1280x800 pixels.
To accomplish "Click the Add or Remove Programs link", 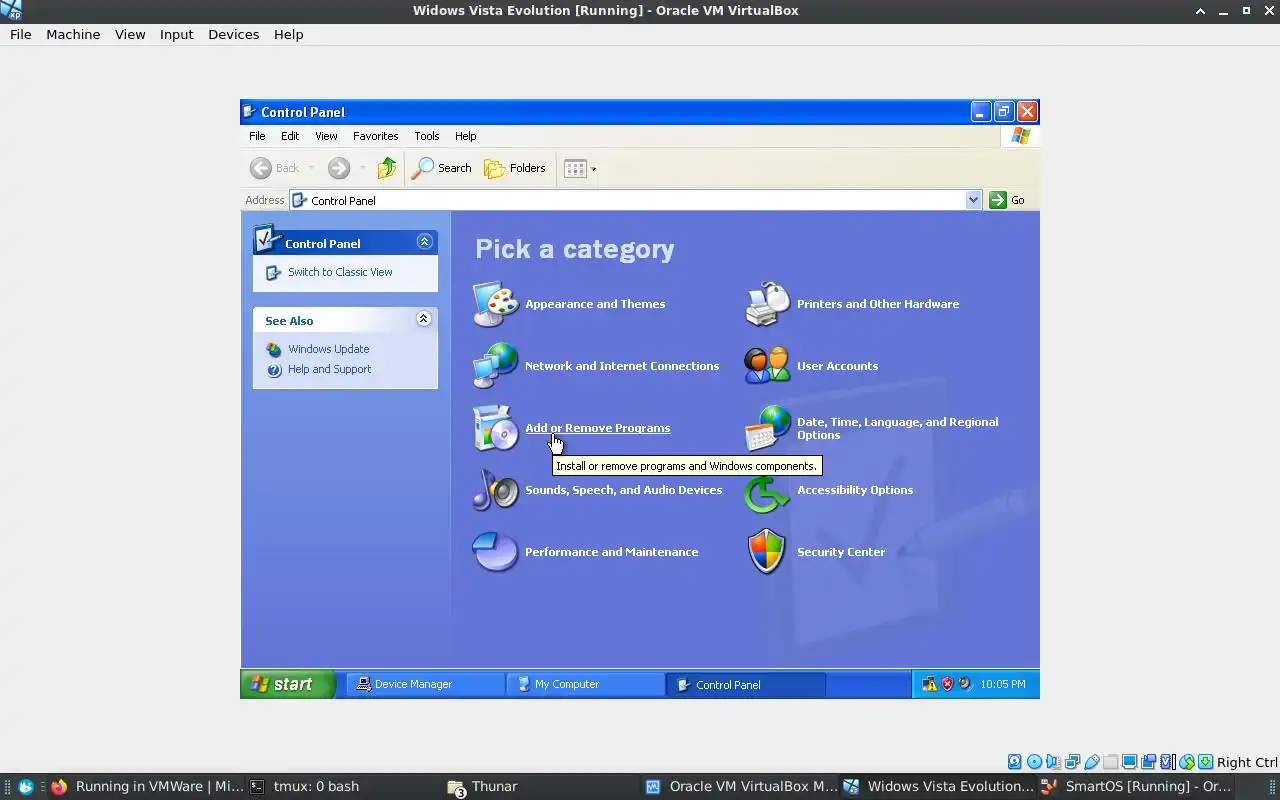I will (x=598, y=428).
